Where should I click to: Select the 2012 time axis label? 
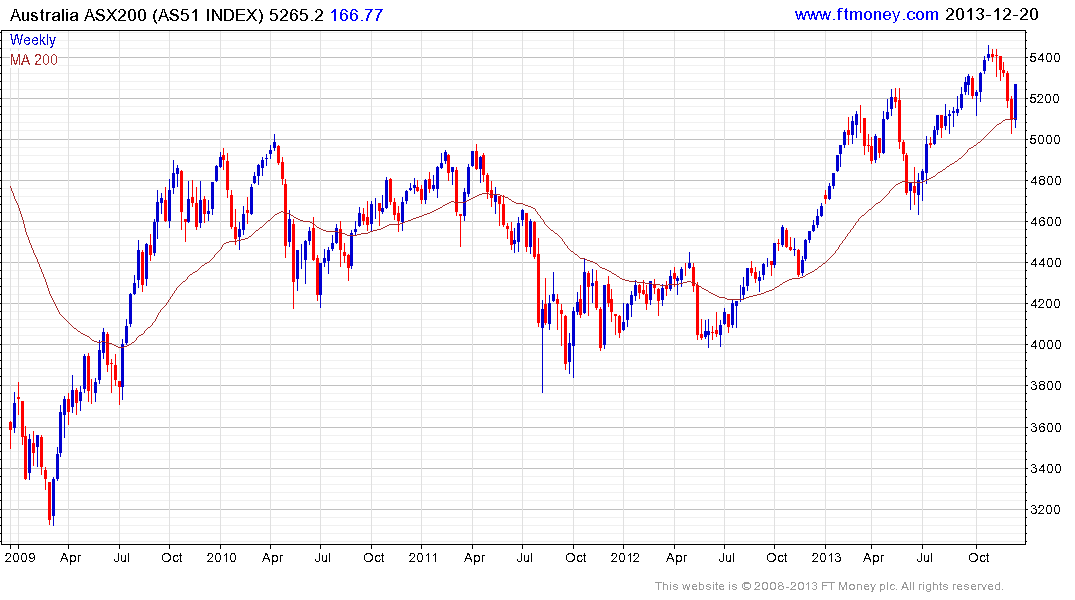(x=625, y=557)
